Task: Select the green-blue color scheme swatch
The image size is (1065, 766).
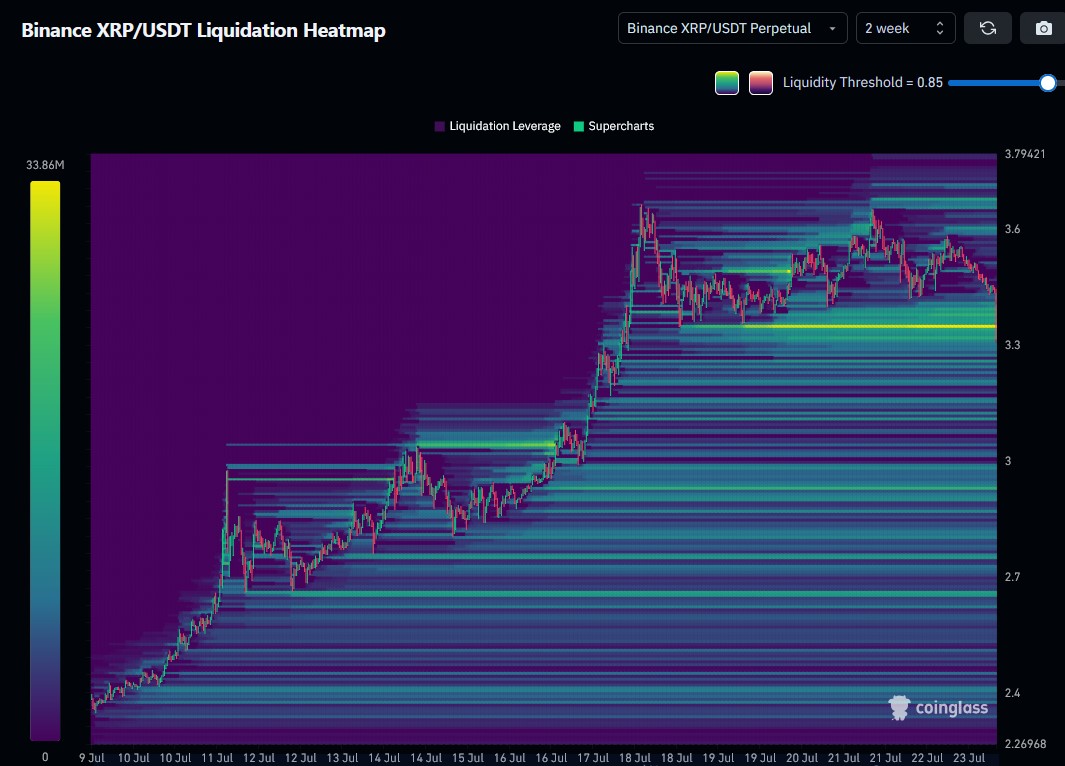Action: point(727,83)
